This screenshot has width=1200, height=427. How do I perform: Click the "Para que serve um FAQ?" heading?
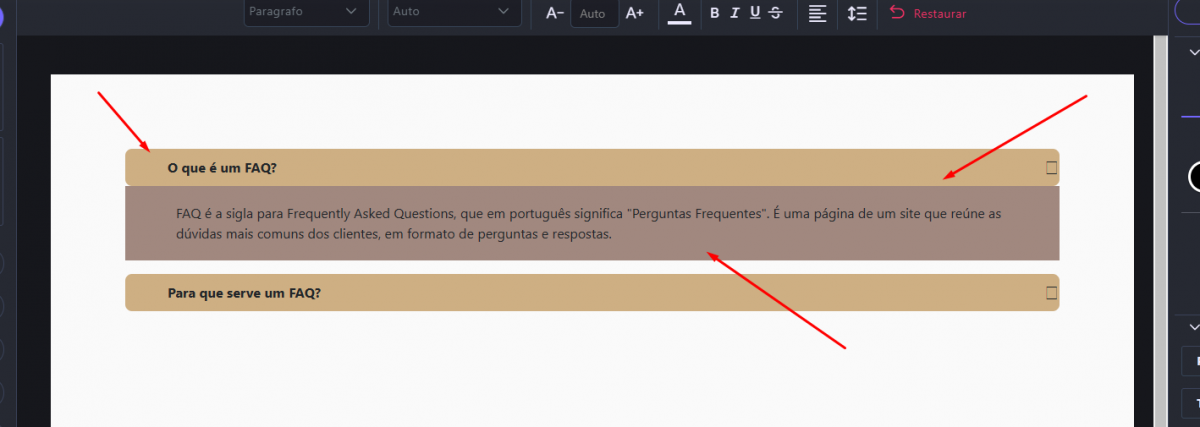click(x=244, y=293)
